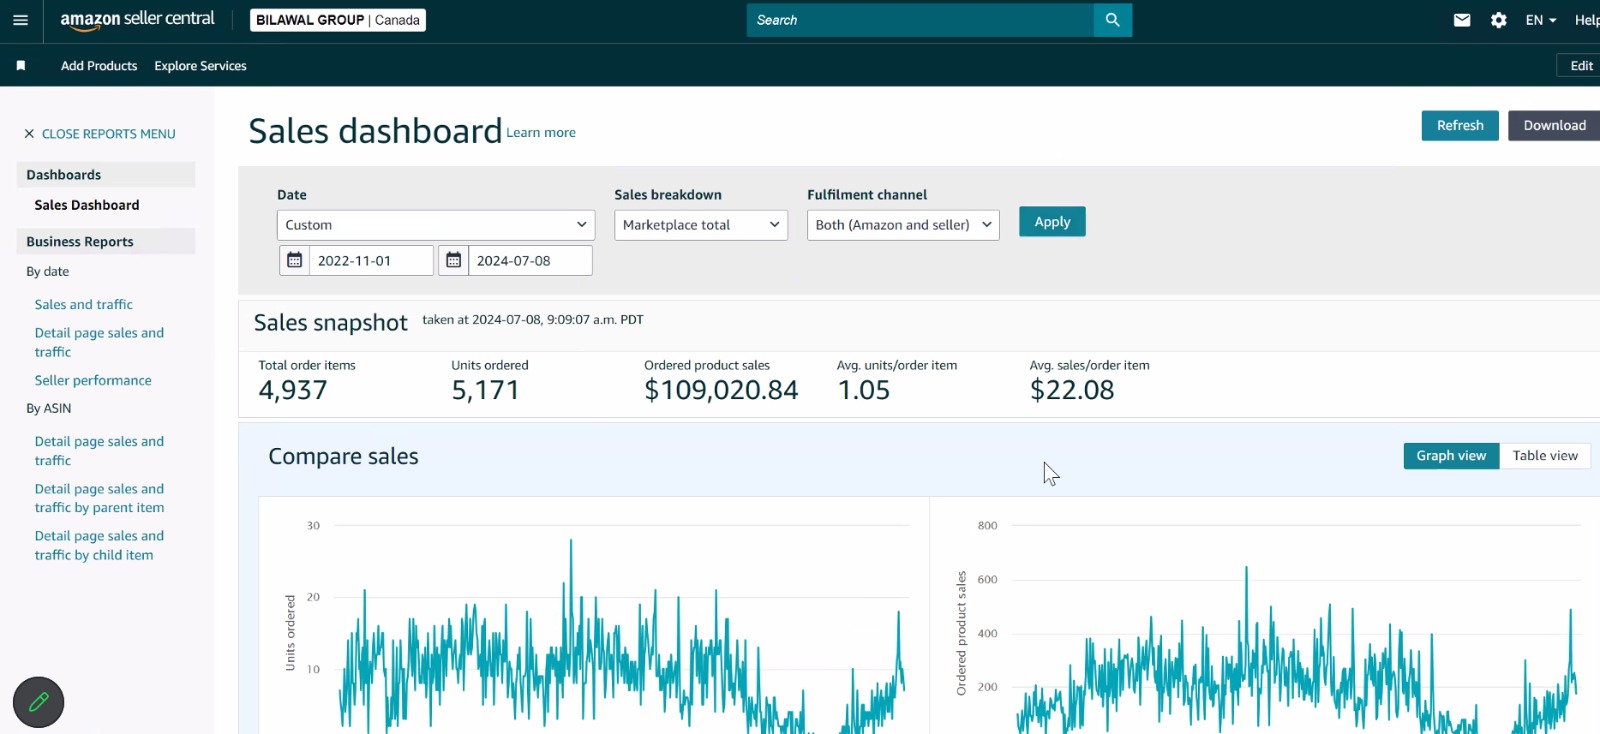The image size is (1600, 734).
Task: Open the Sales breakdown dropdown
Action: (x=700, y=225)
